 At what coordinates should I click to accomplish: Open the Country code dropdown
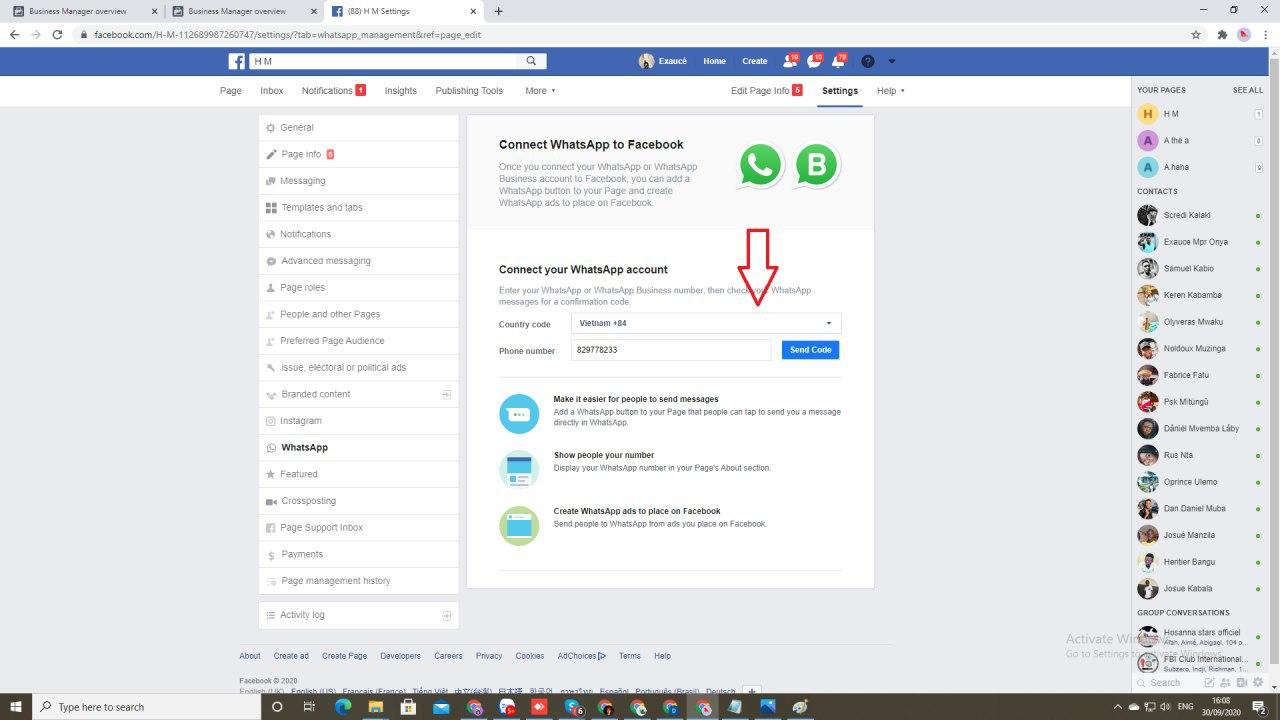coord(706,323)
